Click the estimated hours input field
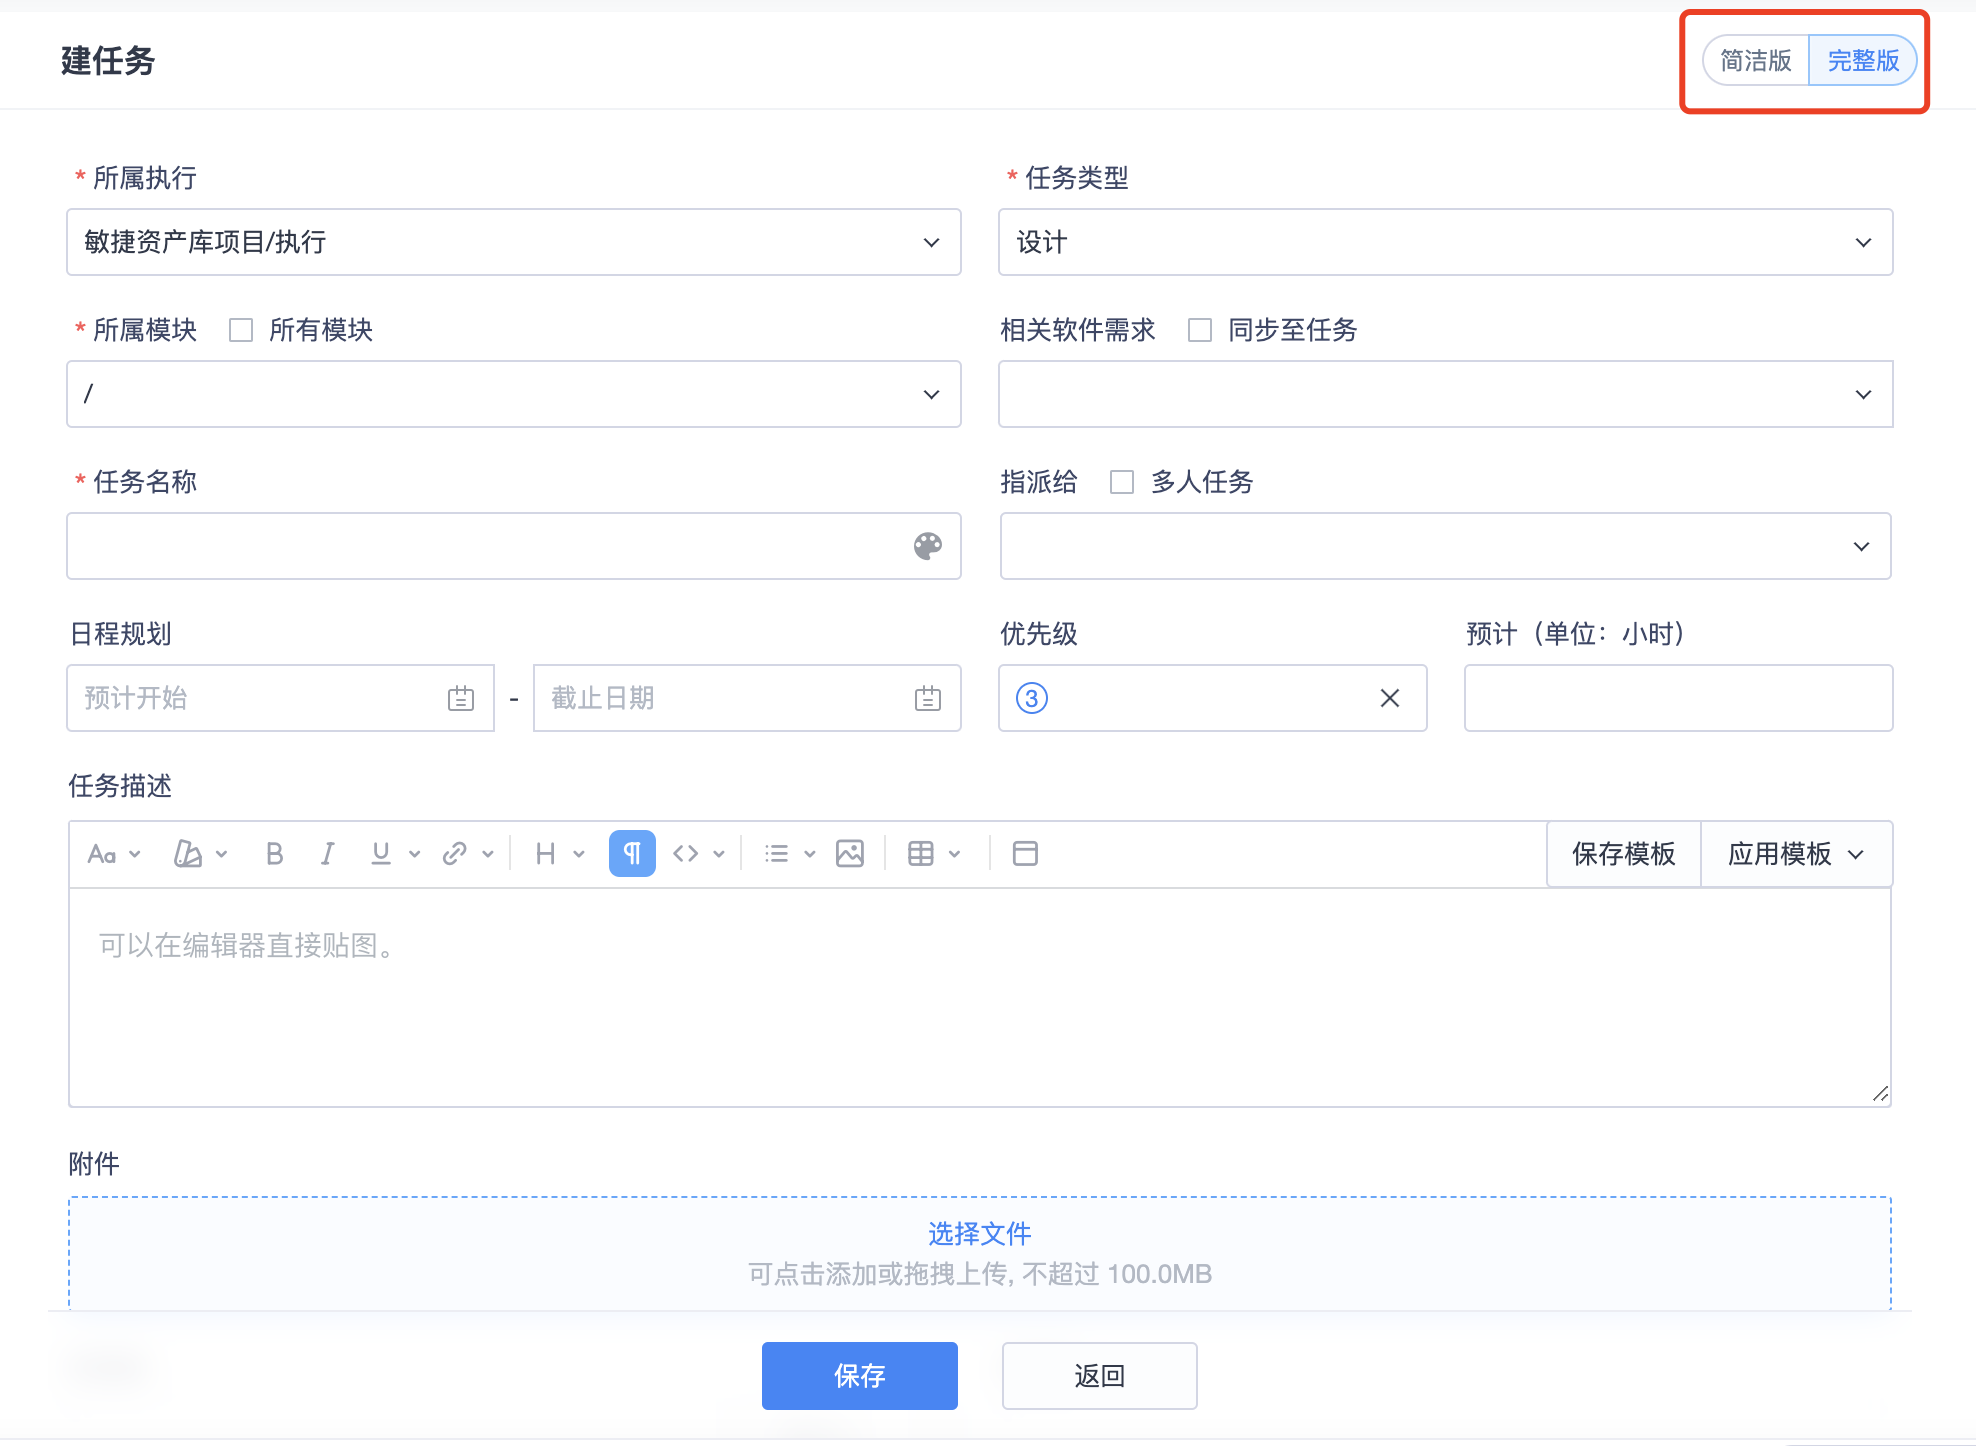Viewport: 1976px width, 1446px height. pyautogui.click(x=1677, y=698)
